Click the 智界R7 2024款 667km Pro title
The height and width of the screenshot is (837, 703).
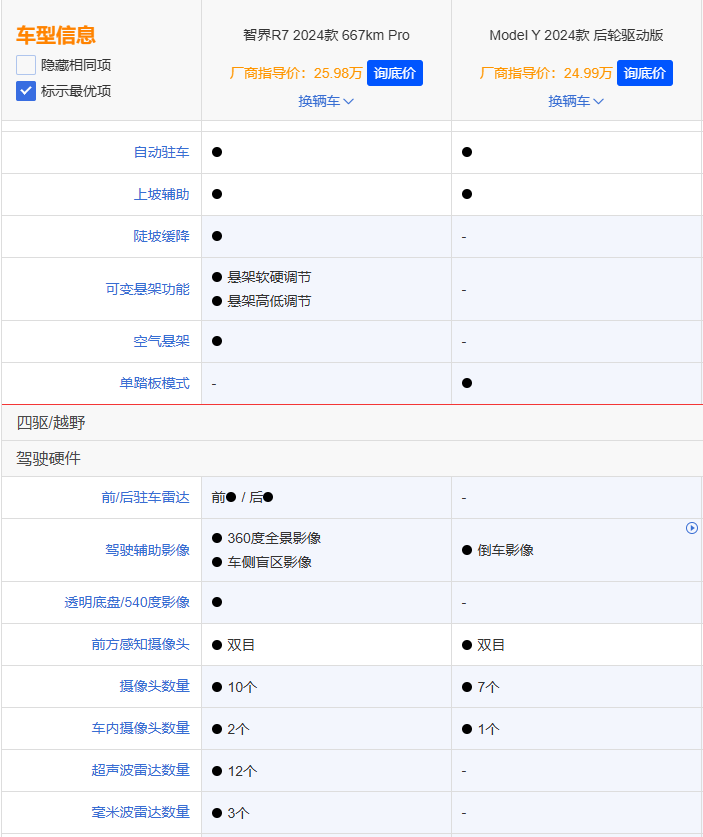click(326, 35)
